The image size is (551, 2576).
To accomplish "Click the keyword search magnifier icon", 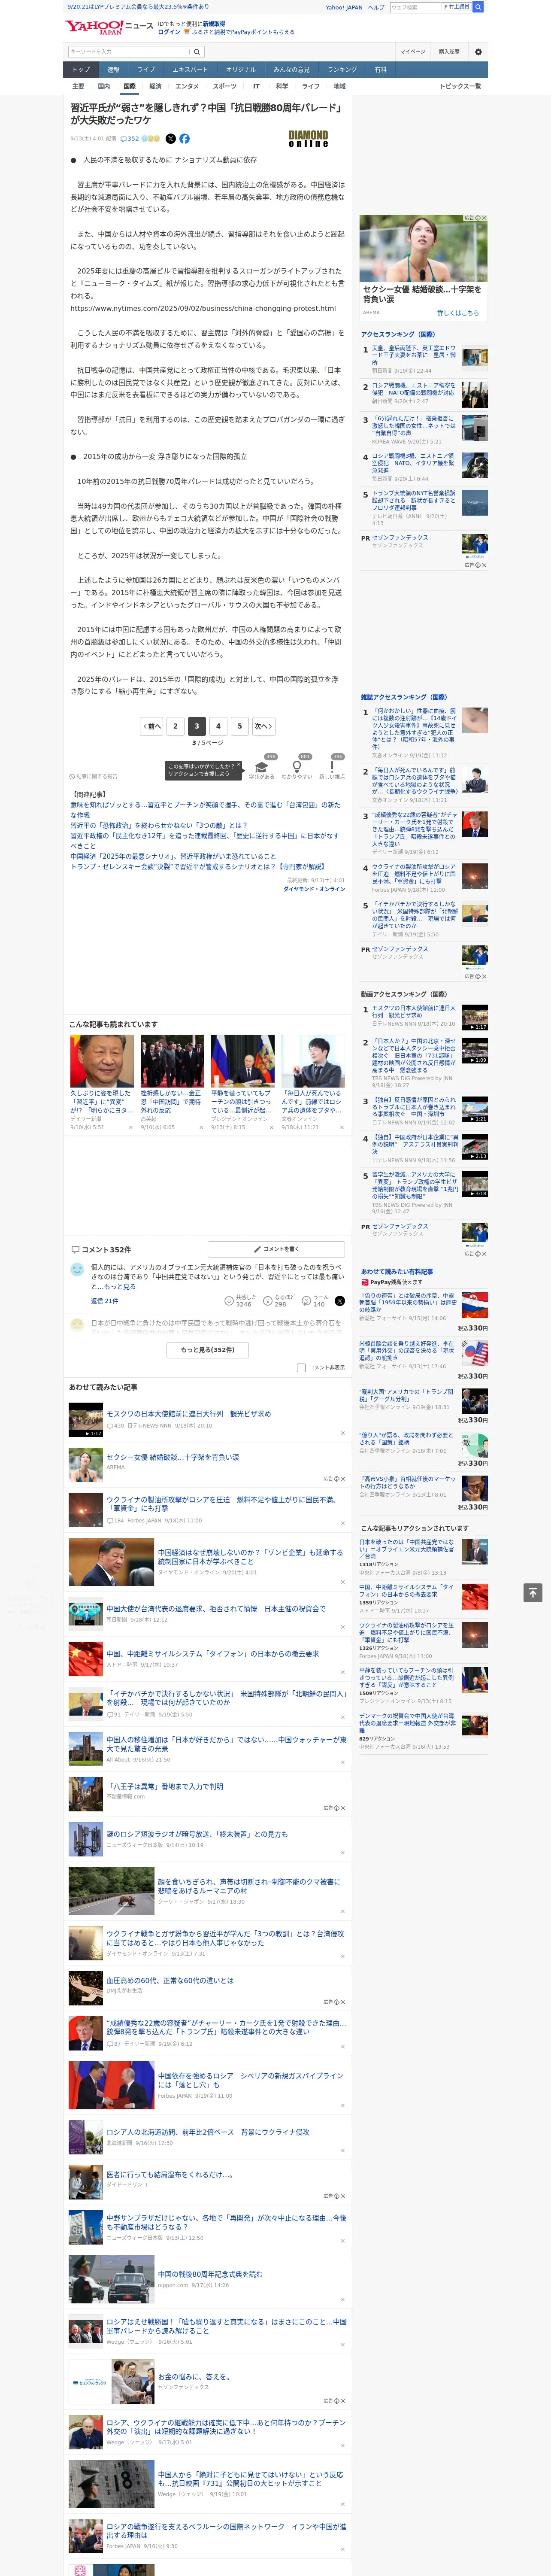I will tap(197, 52).
